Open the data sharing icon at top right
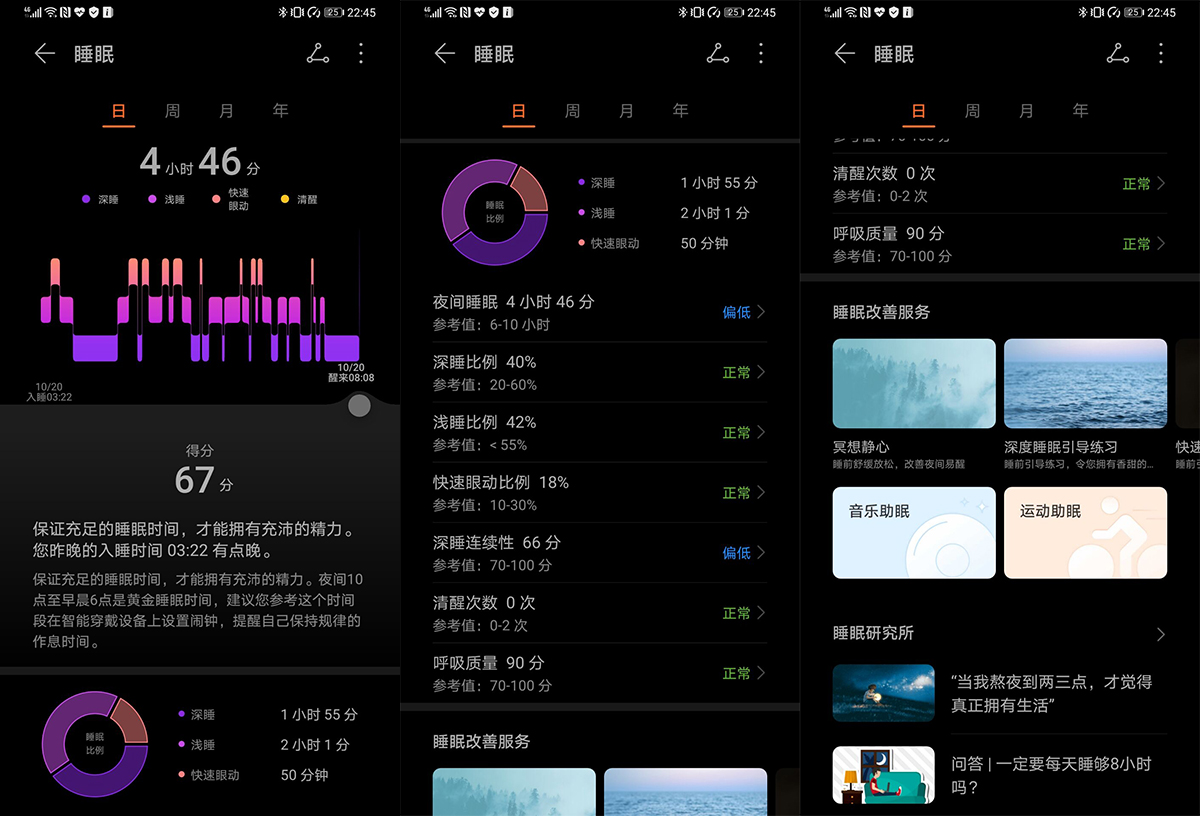This screenshot has width=1200, height=816. pos(318,54)
